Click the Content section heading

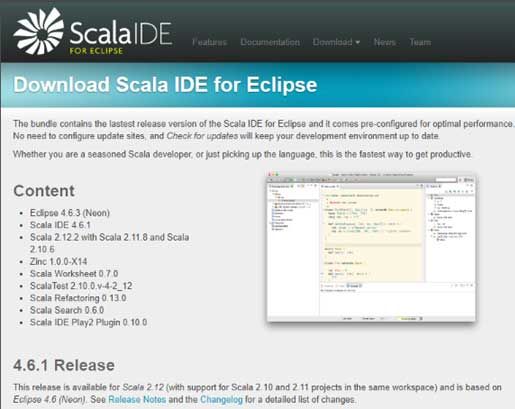[x=44, y=191]
